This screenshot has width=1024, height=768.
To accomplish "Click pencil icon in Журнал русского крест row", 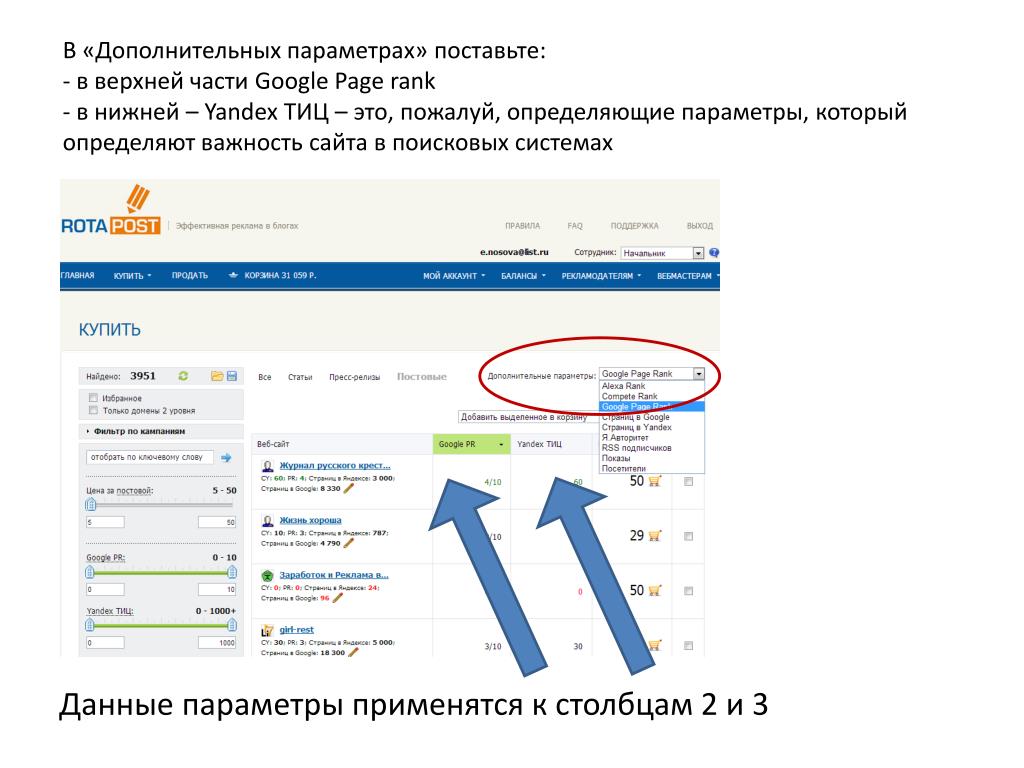I will tap(349, 488).
